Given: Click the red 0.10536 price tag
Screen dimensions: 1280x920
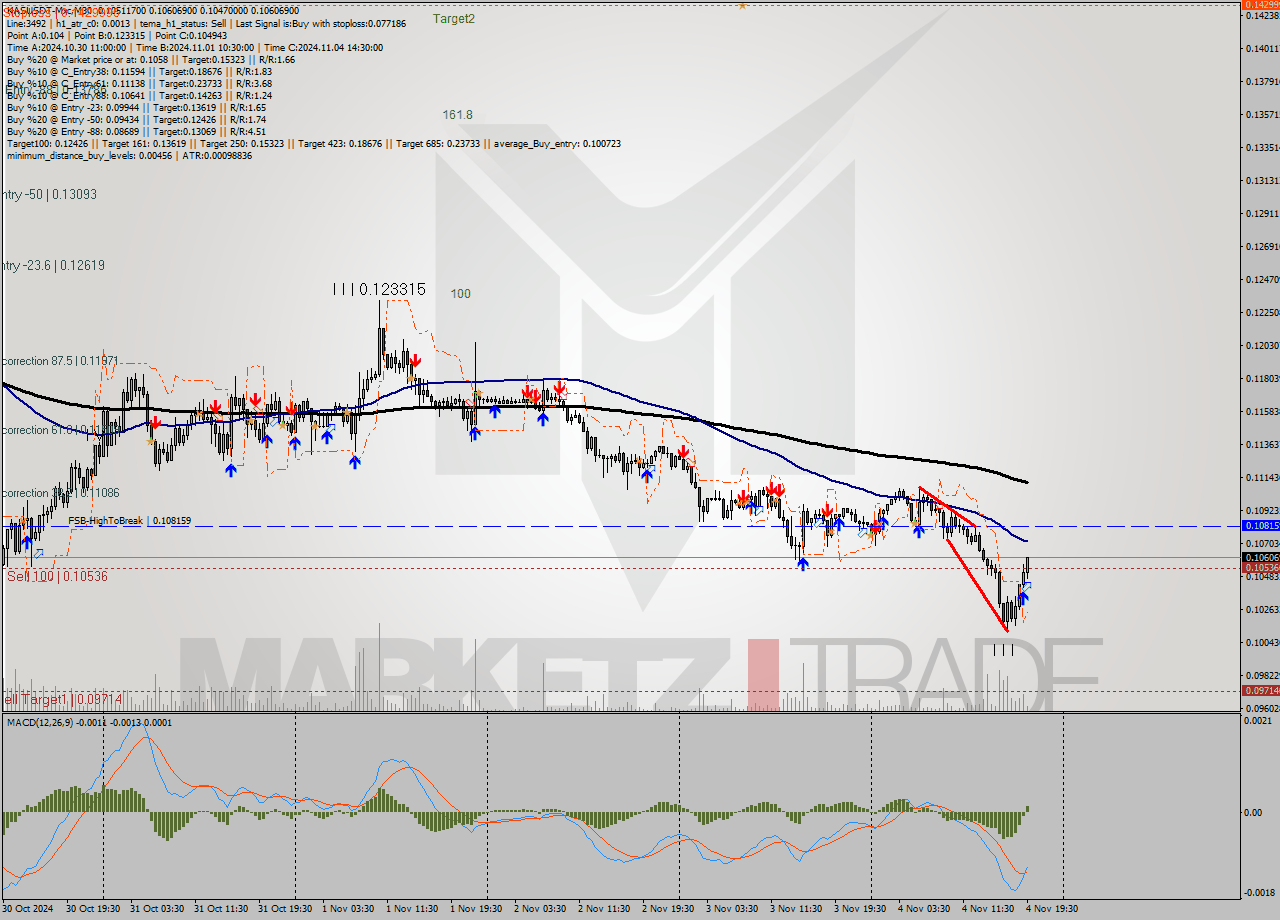Looking at the screenshot, I should (x=1260, y=568).
